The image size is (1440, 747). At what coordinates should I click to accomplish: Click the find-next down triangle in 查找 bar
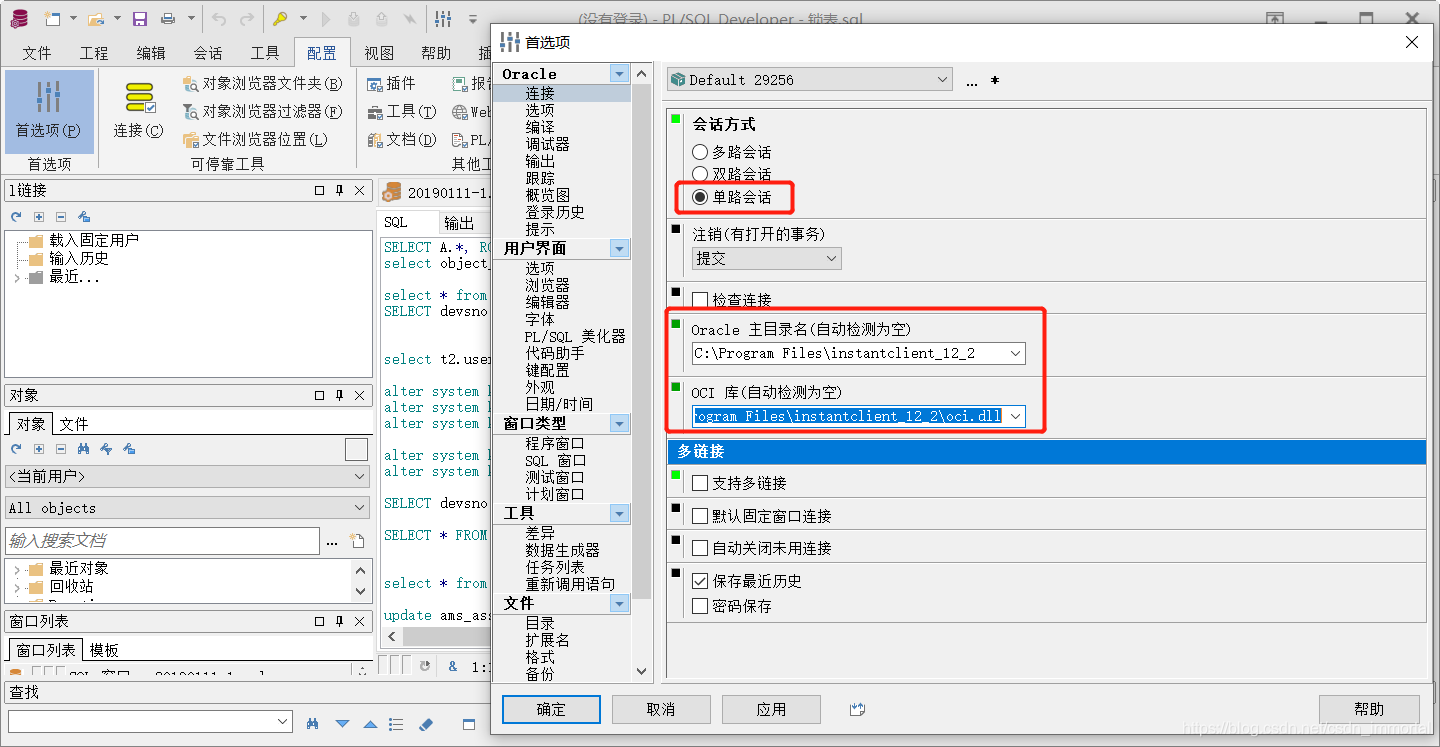pyautogui.click(x=342, y=723)
